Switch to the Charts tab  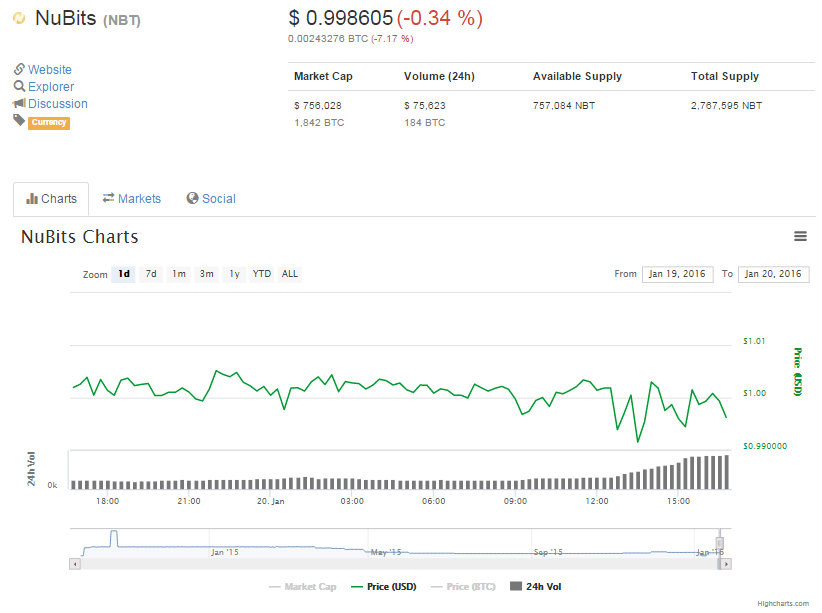(x=51, y=199)
